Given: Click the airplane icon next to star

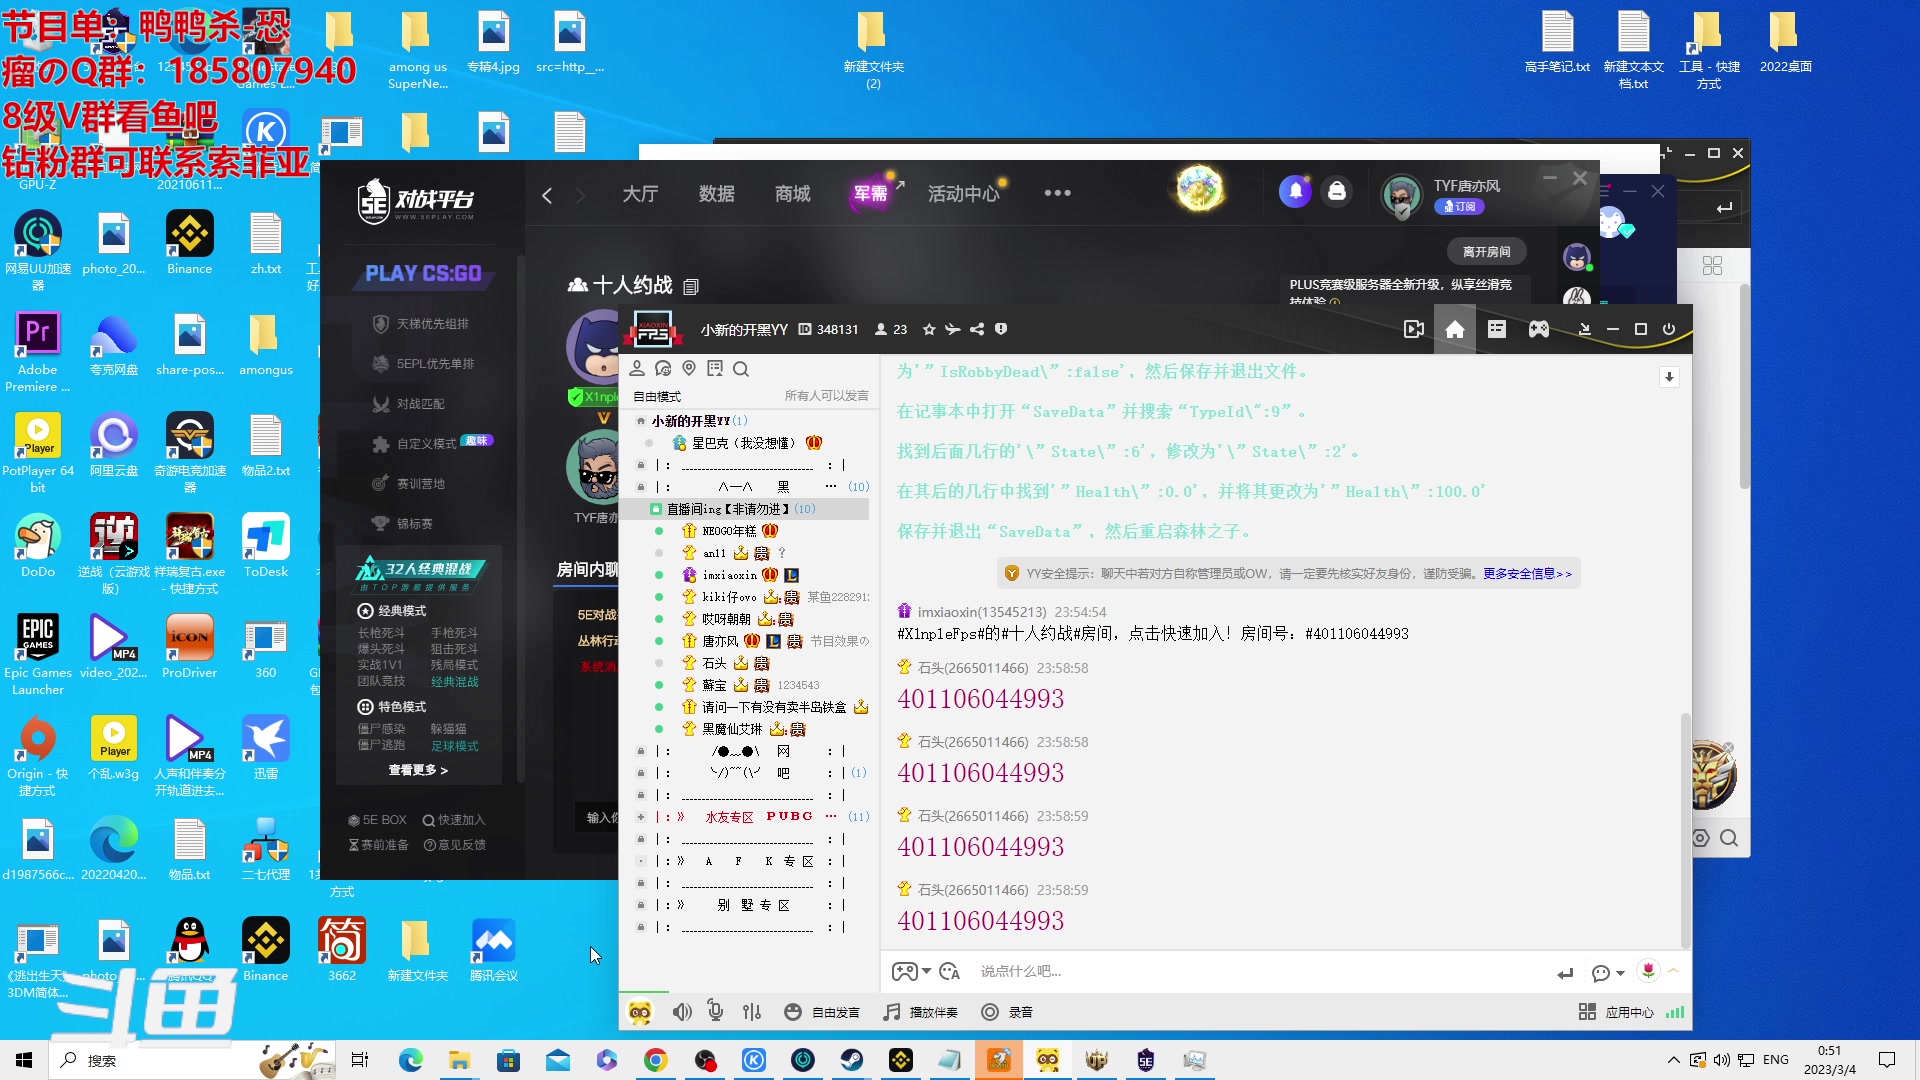Looking at the screenshot, I should coord(952,330).
